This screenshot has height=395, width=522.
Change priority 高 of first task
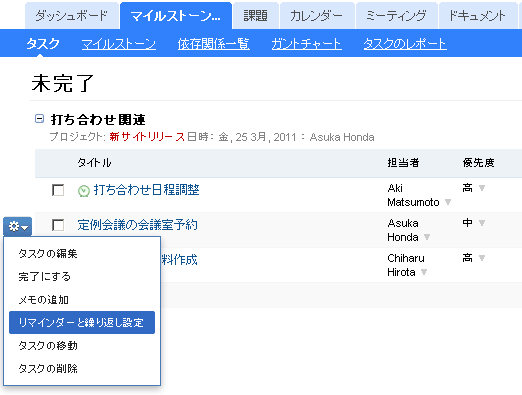(x=482, y=188)
